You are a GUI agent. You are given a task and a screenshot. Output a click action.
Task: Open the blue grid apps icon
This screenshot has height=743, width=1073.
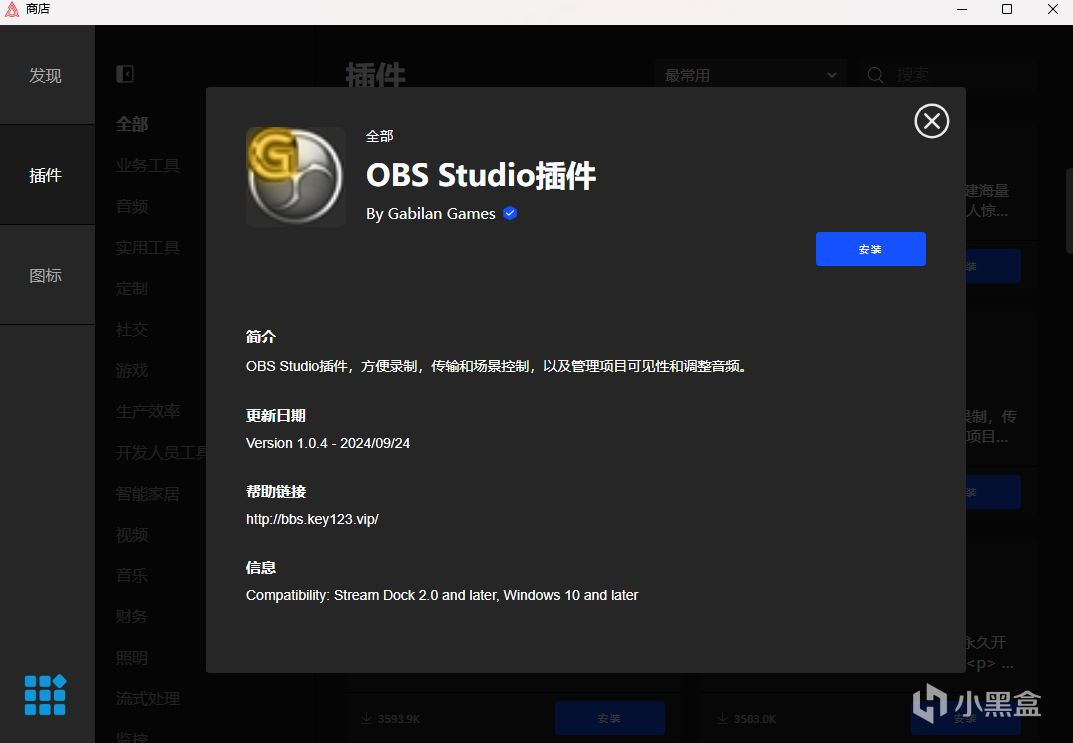(x=45, y=695)
